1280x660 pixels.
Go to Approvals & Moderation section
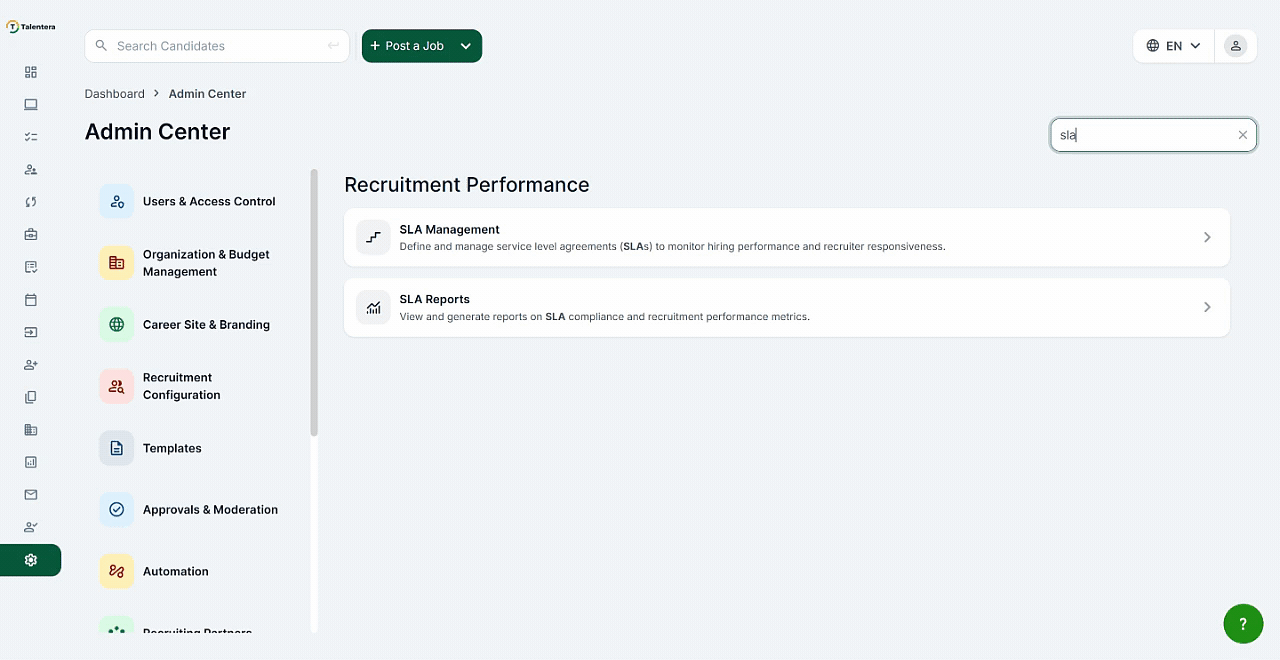point(210,509)
